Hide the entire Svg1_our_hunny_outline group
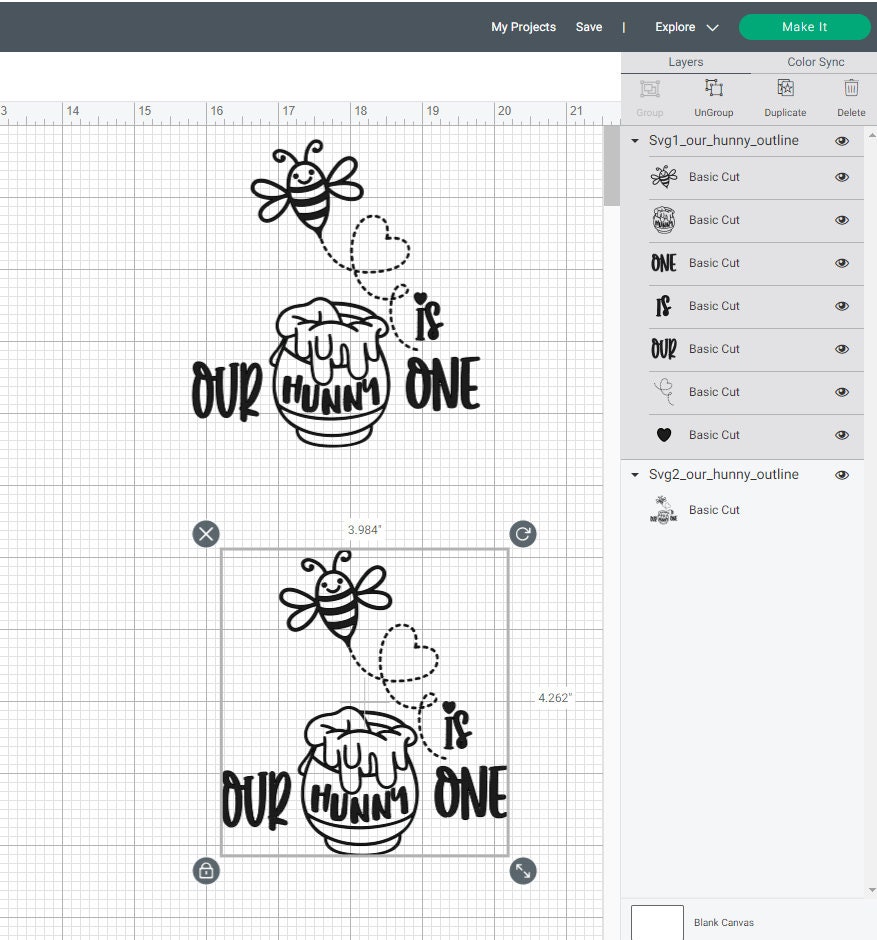This screenshot has height=940, width=877. (842, 141)
